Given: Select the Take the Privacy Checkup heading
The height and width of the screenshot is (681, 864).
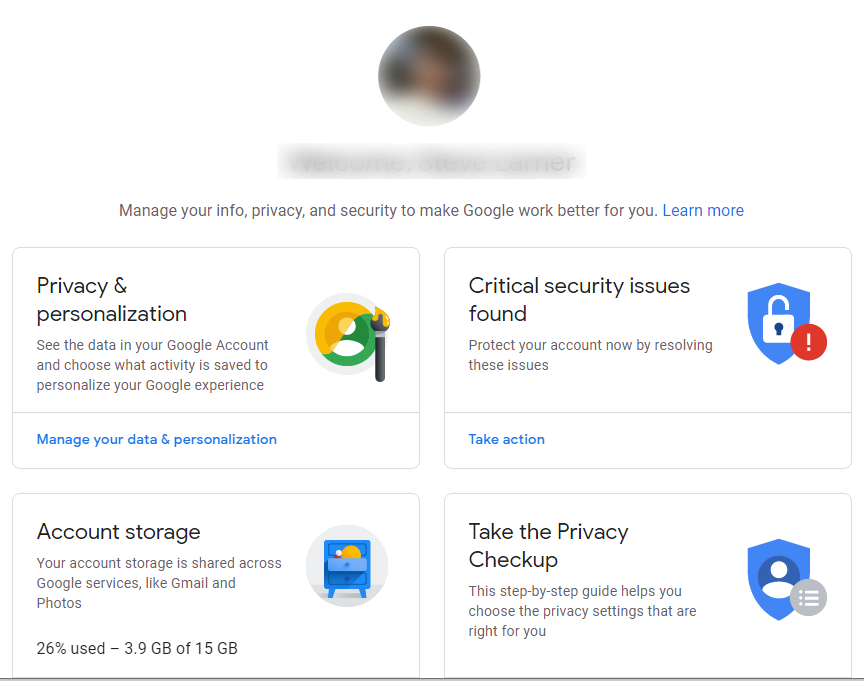Looking at the screenshot, I should click(548, 545).
